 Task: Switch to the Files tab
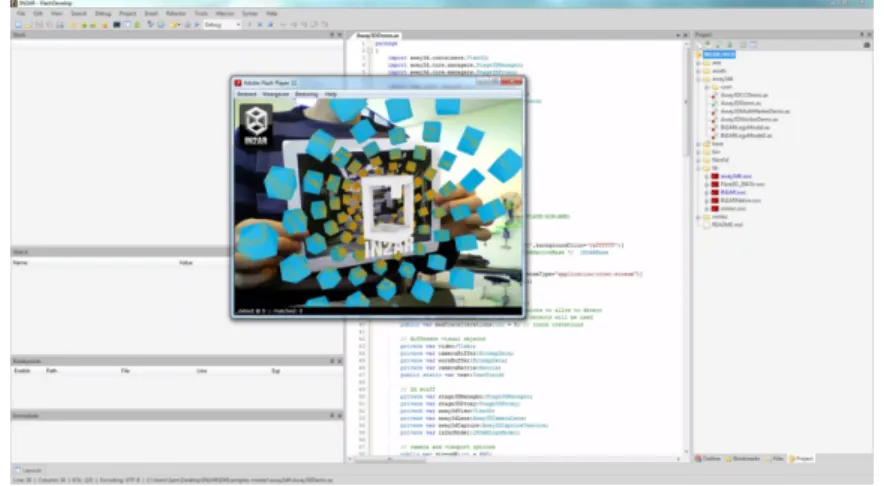(775, 459)
